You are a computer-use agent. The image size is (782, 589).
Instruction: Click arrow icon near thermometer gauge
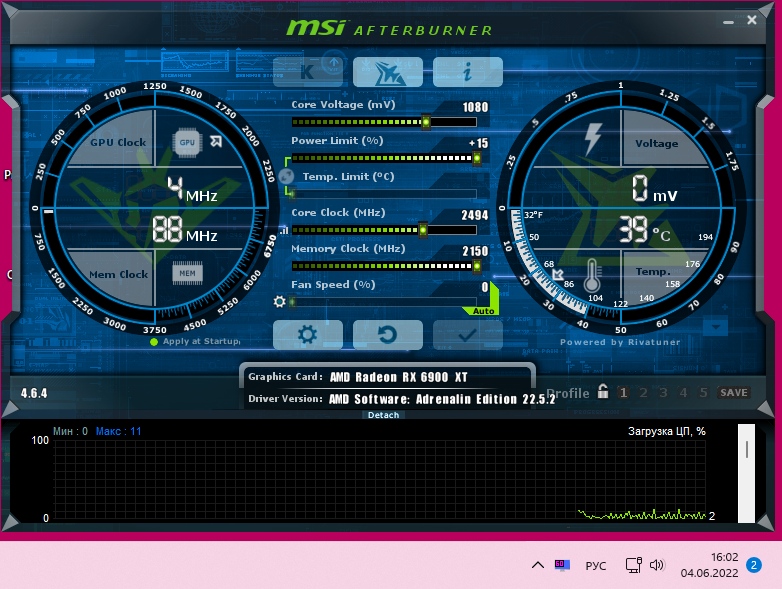(558, 274)
